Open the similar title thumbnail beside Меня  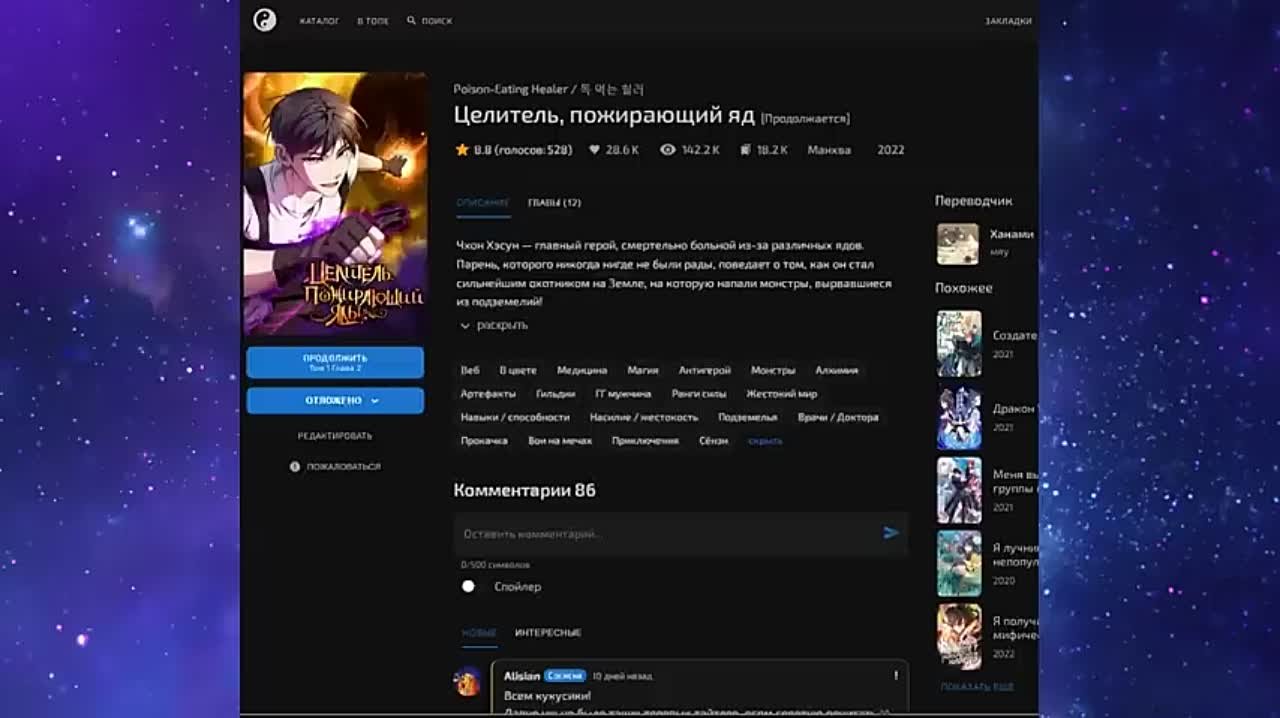click(959, 490)
